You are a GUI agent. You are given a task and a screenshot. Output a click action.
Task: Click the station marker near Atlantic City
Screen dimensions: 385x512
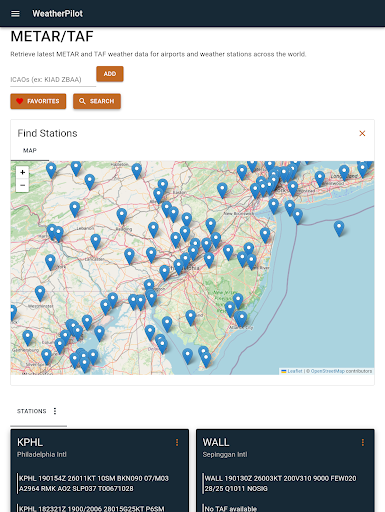(241, 319)
